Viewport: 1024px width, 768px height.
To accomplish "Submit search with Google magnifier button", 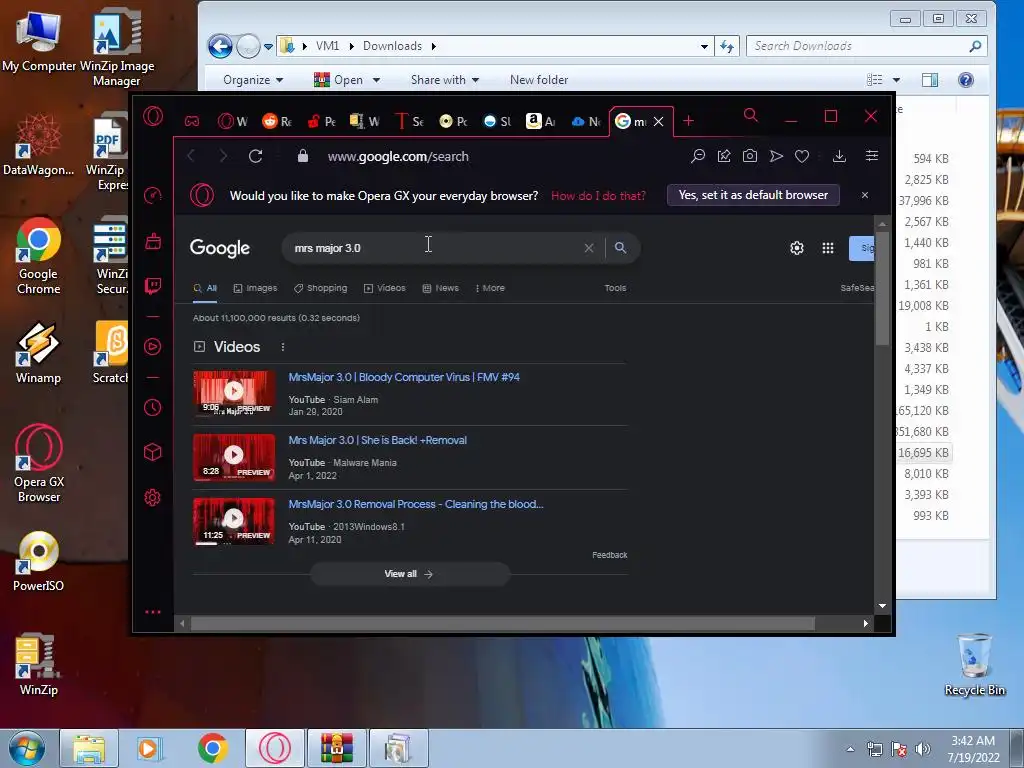I will [620, 248].
